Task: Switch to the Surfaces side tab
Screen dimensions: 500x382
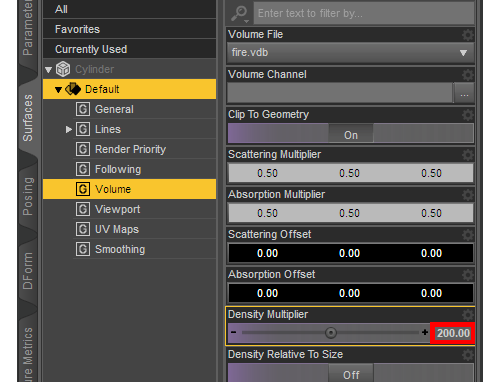Action: coord(28,118)
